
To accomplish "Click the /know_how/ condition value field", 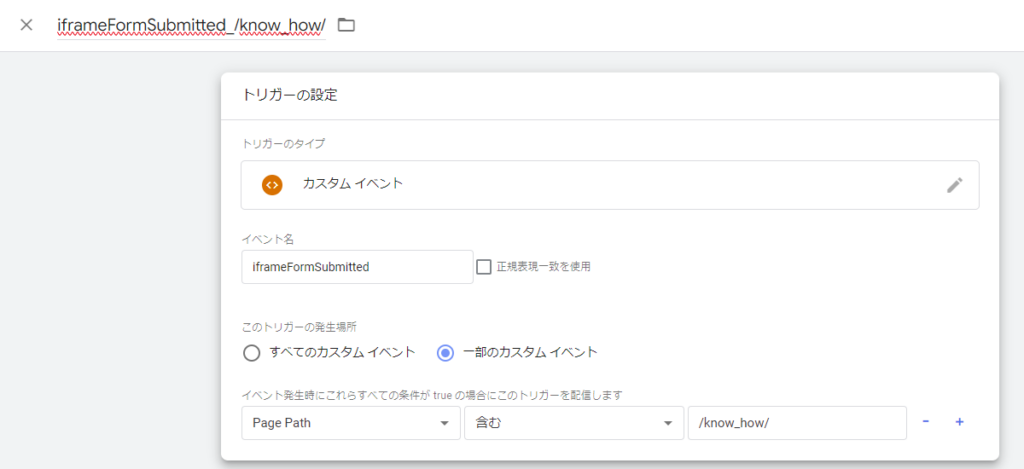I will coord(796,423).
